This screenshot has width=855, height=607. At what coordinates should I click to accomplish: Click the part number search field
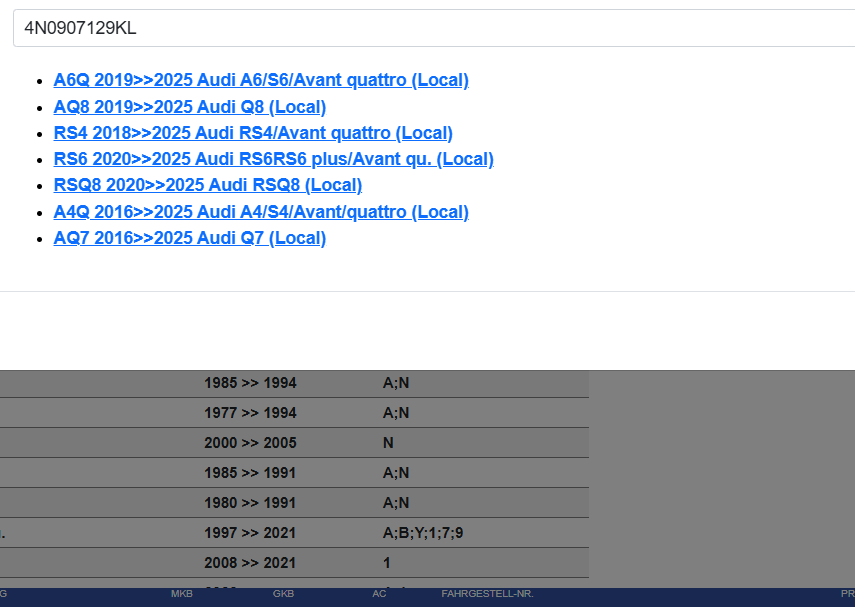click(x=430, y=28)
